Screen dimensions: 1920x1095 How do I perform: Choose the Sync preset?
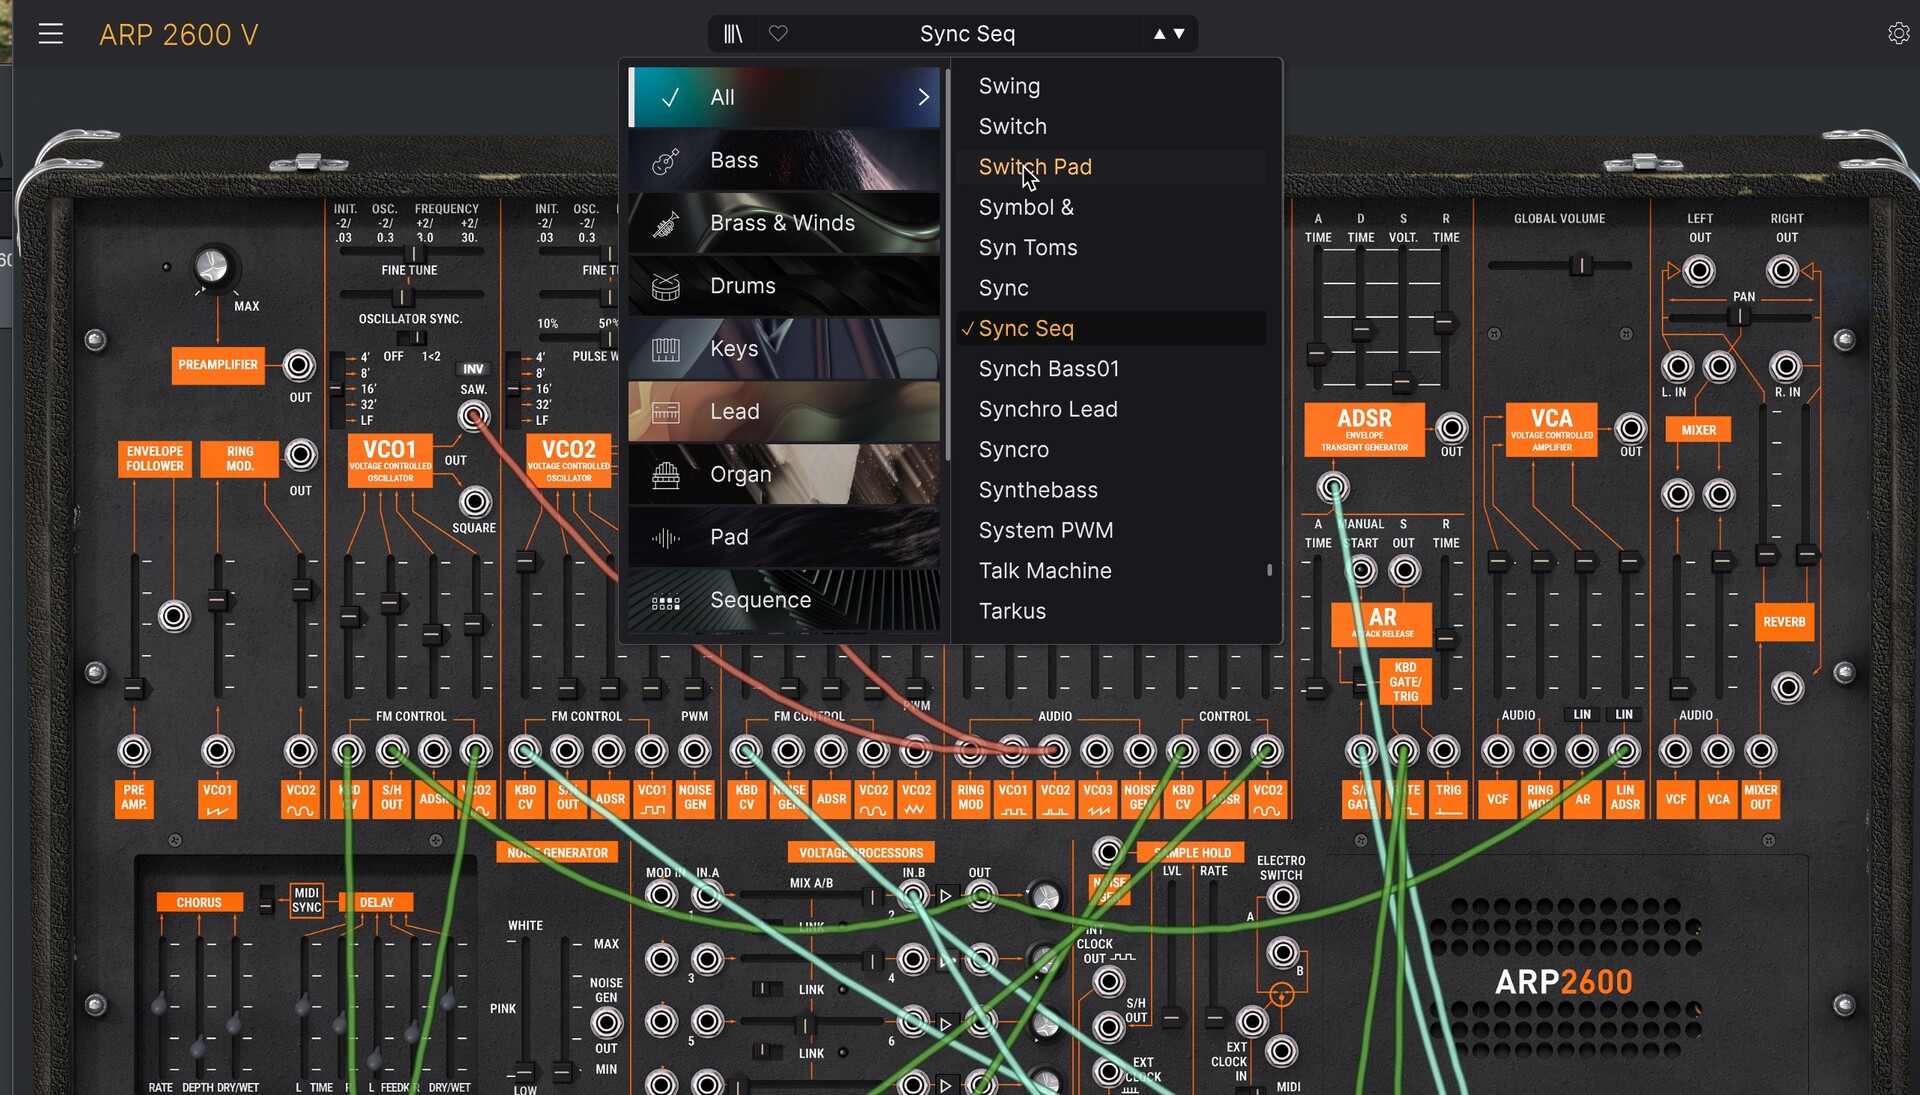click(1110, 288)
